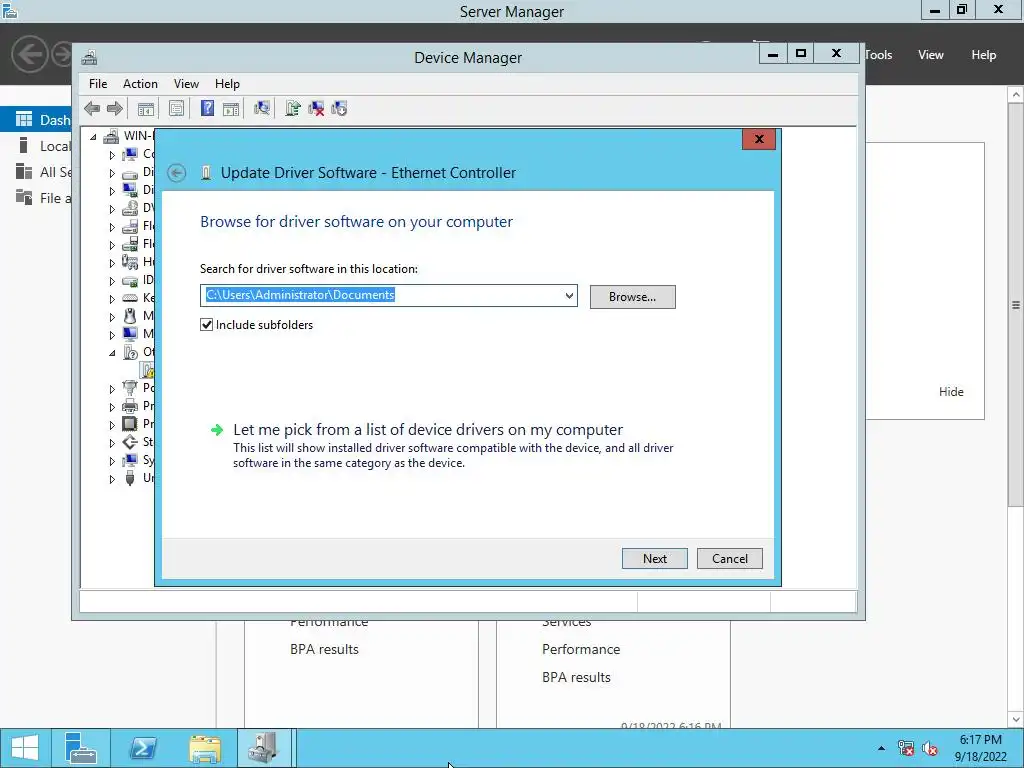The height and width of the screenshot is (768, 1024).
Task: Open Windows PowerShell from the taskbar
Action: click(142, 748)
